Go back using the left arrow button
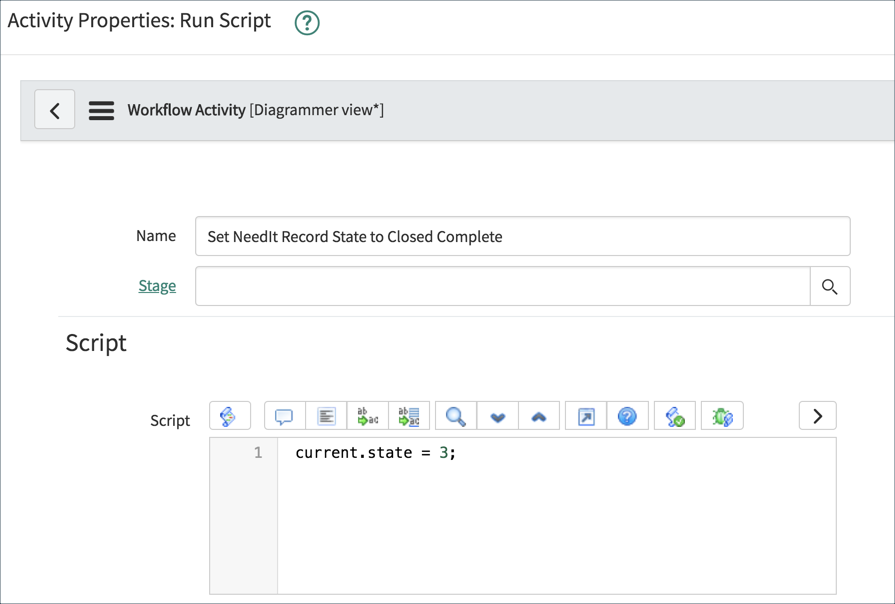The width and height of the screenshot is (895, 604). [55, 110]
